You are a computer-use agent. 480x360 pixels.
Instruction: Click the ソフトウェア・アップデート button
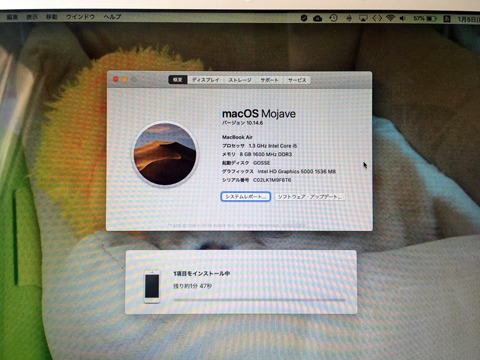click(310, 197)
